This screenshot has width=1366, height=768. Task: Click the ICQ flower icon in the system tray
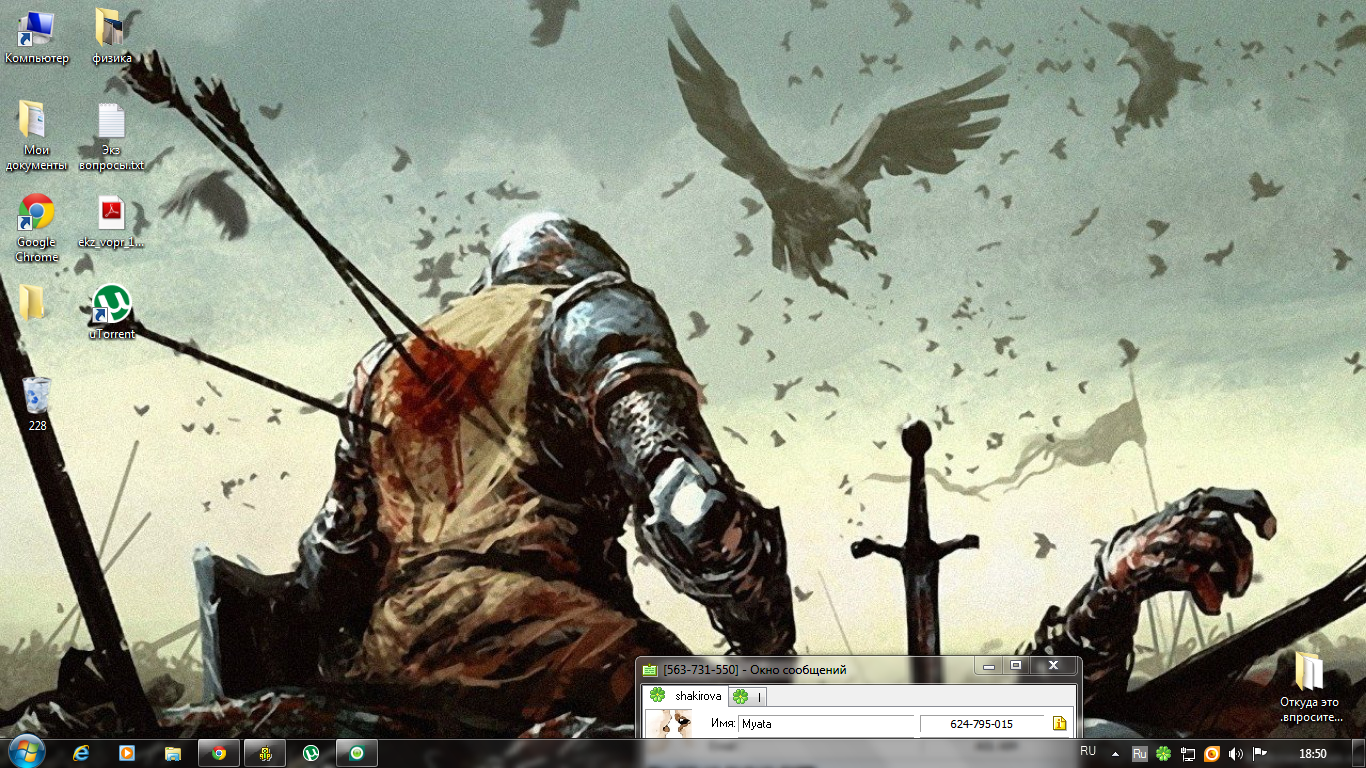[1164, 753]
